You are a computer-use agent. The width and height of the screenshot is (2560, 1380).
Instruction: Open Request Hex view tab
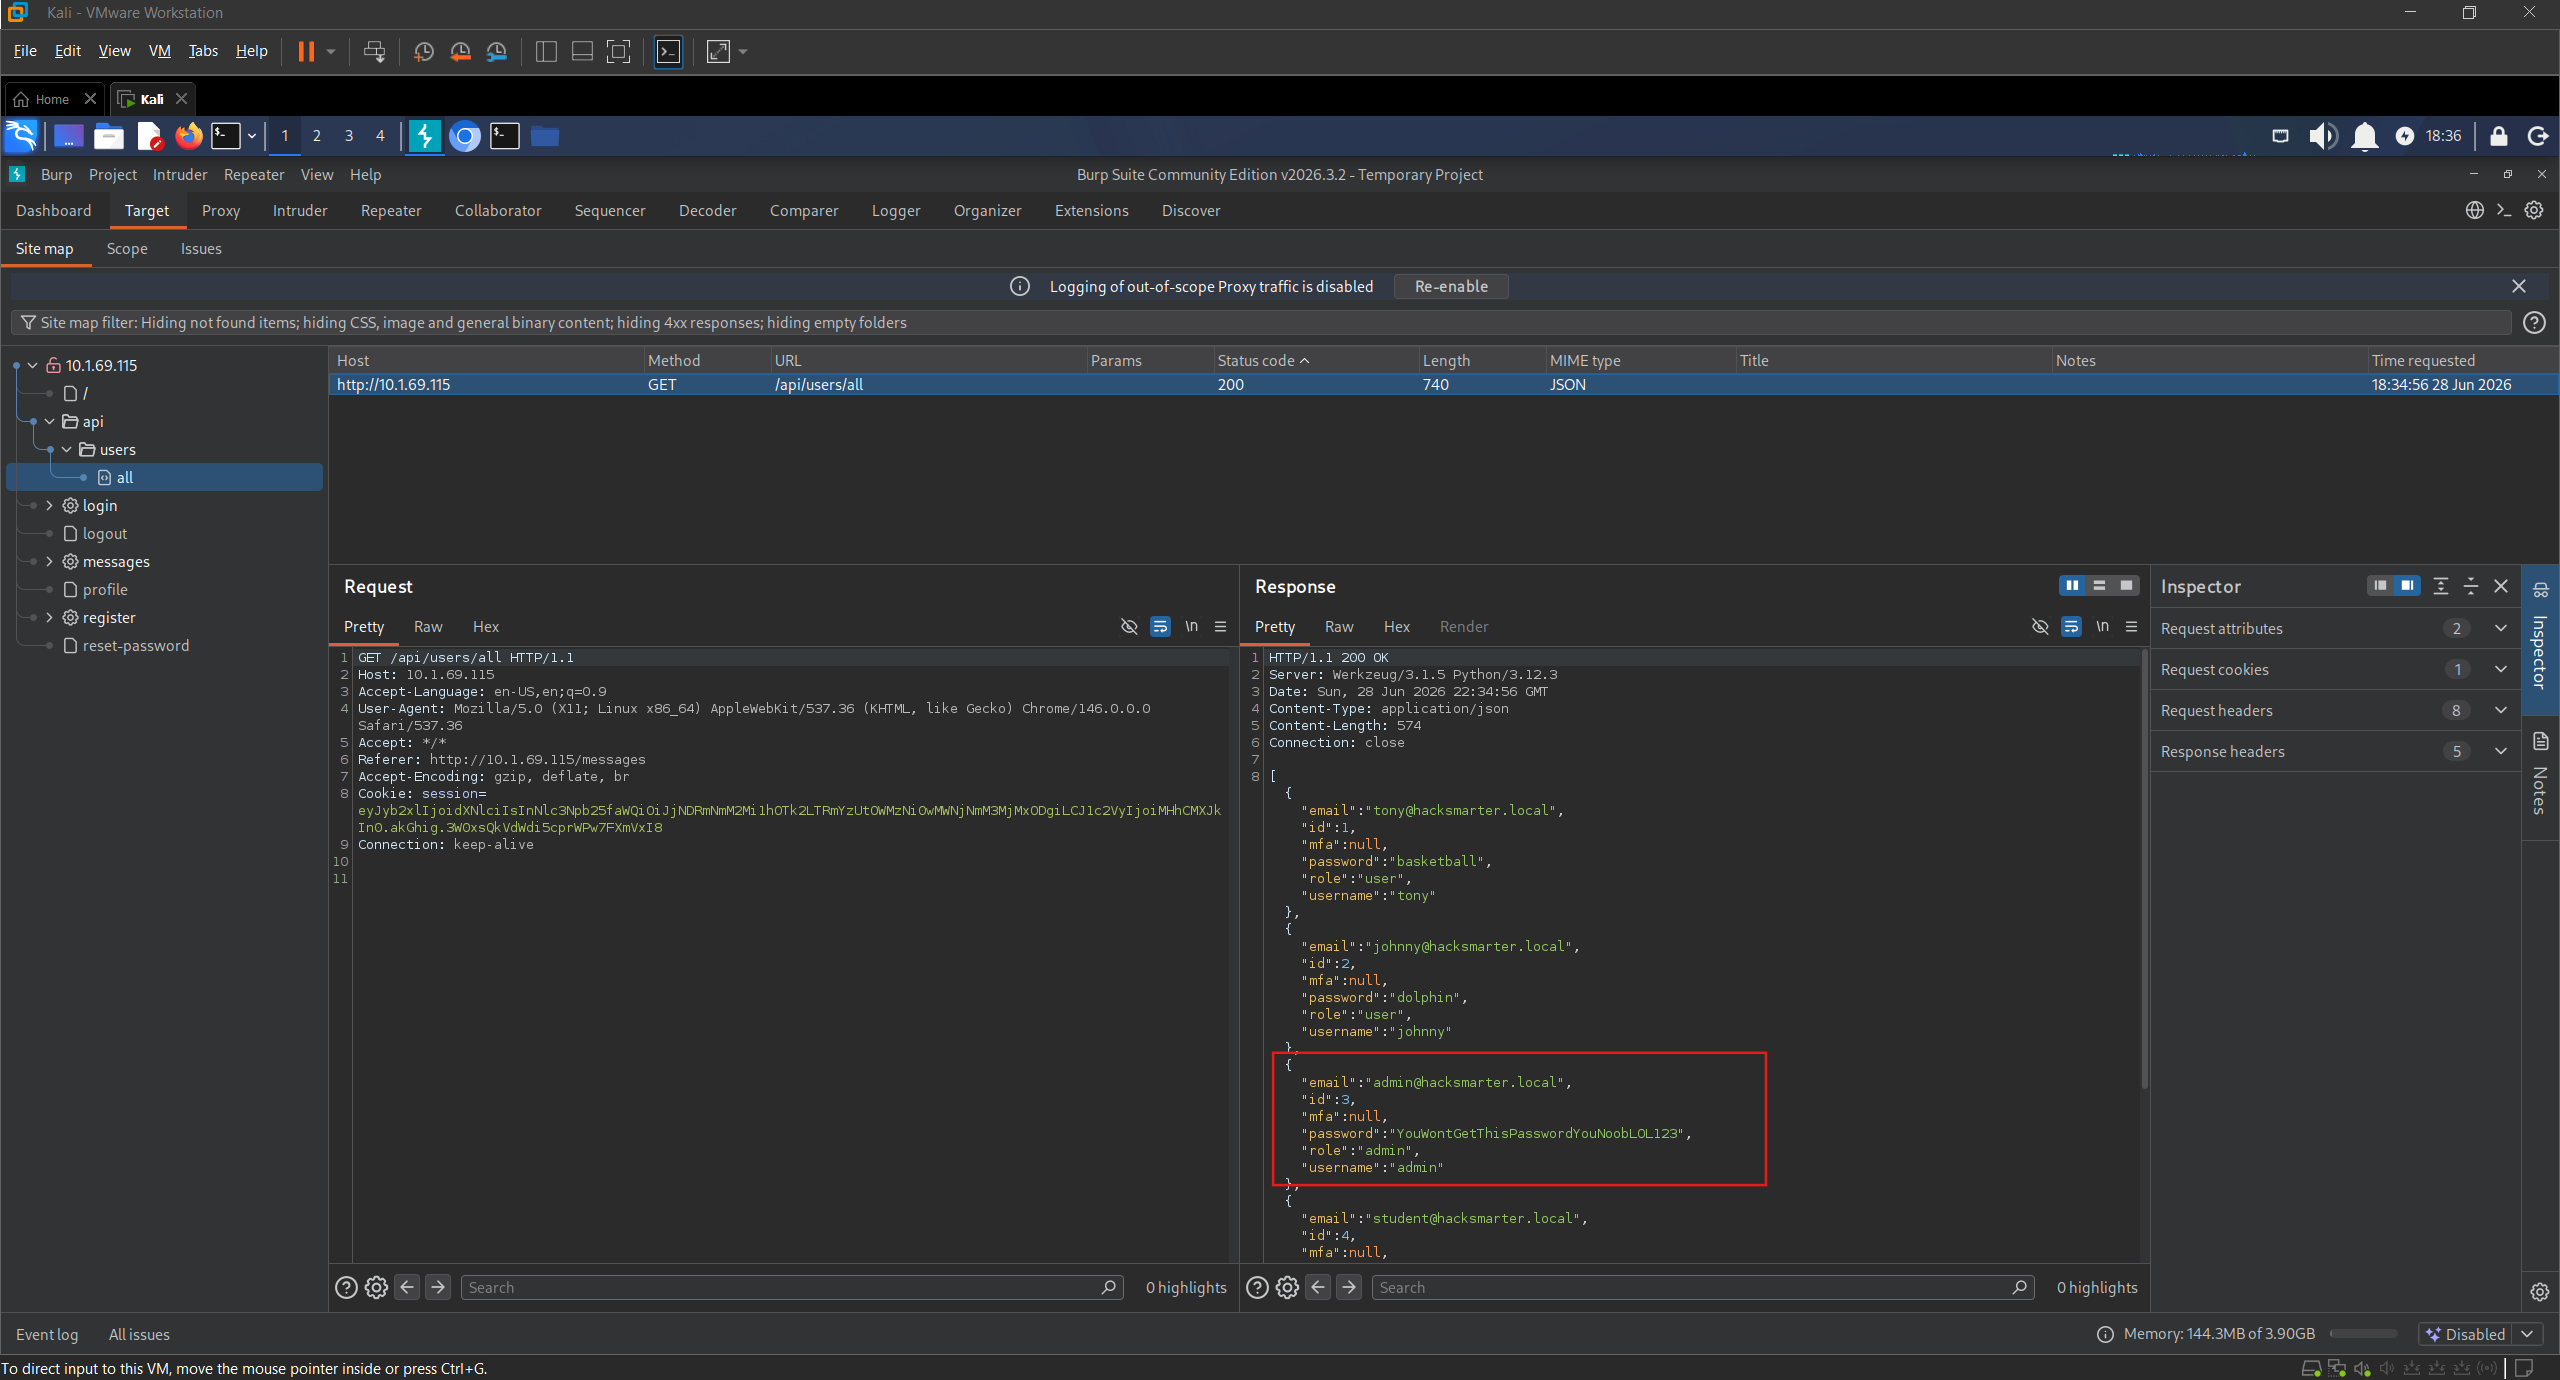coord(486,626)
